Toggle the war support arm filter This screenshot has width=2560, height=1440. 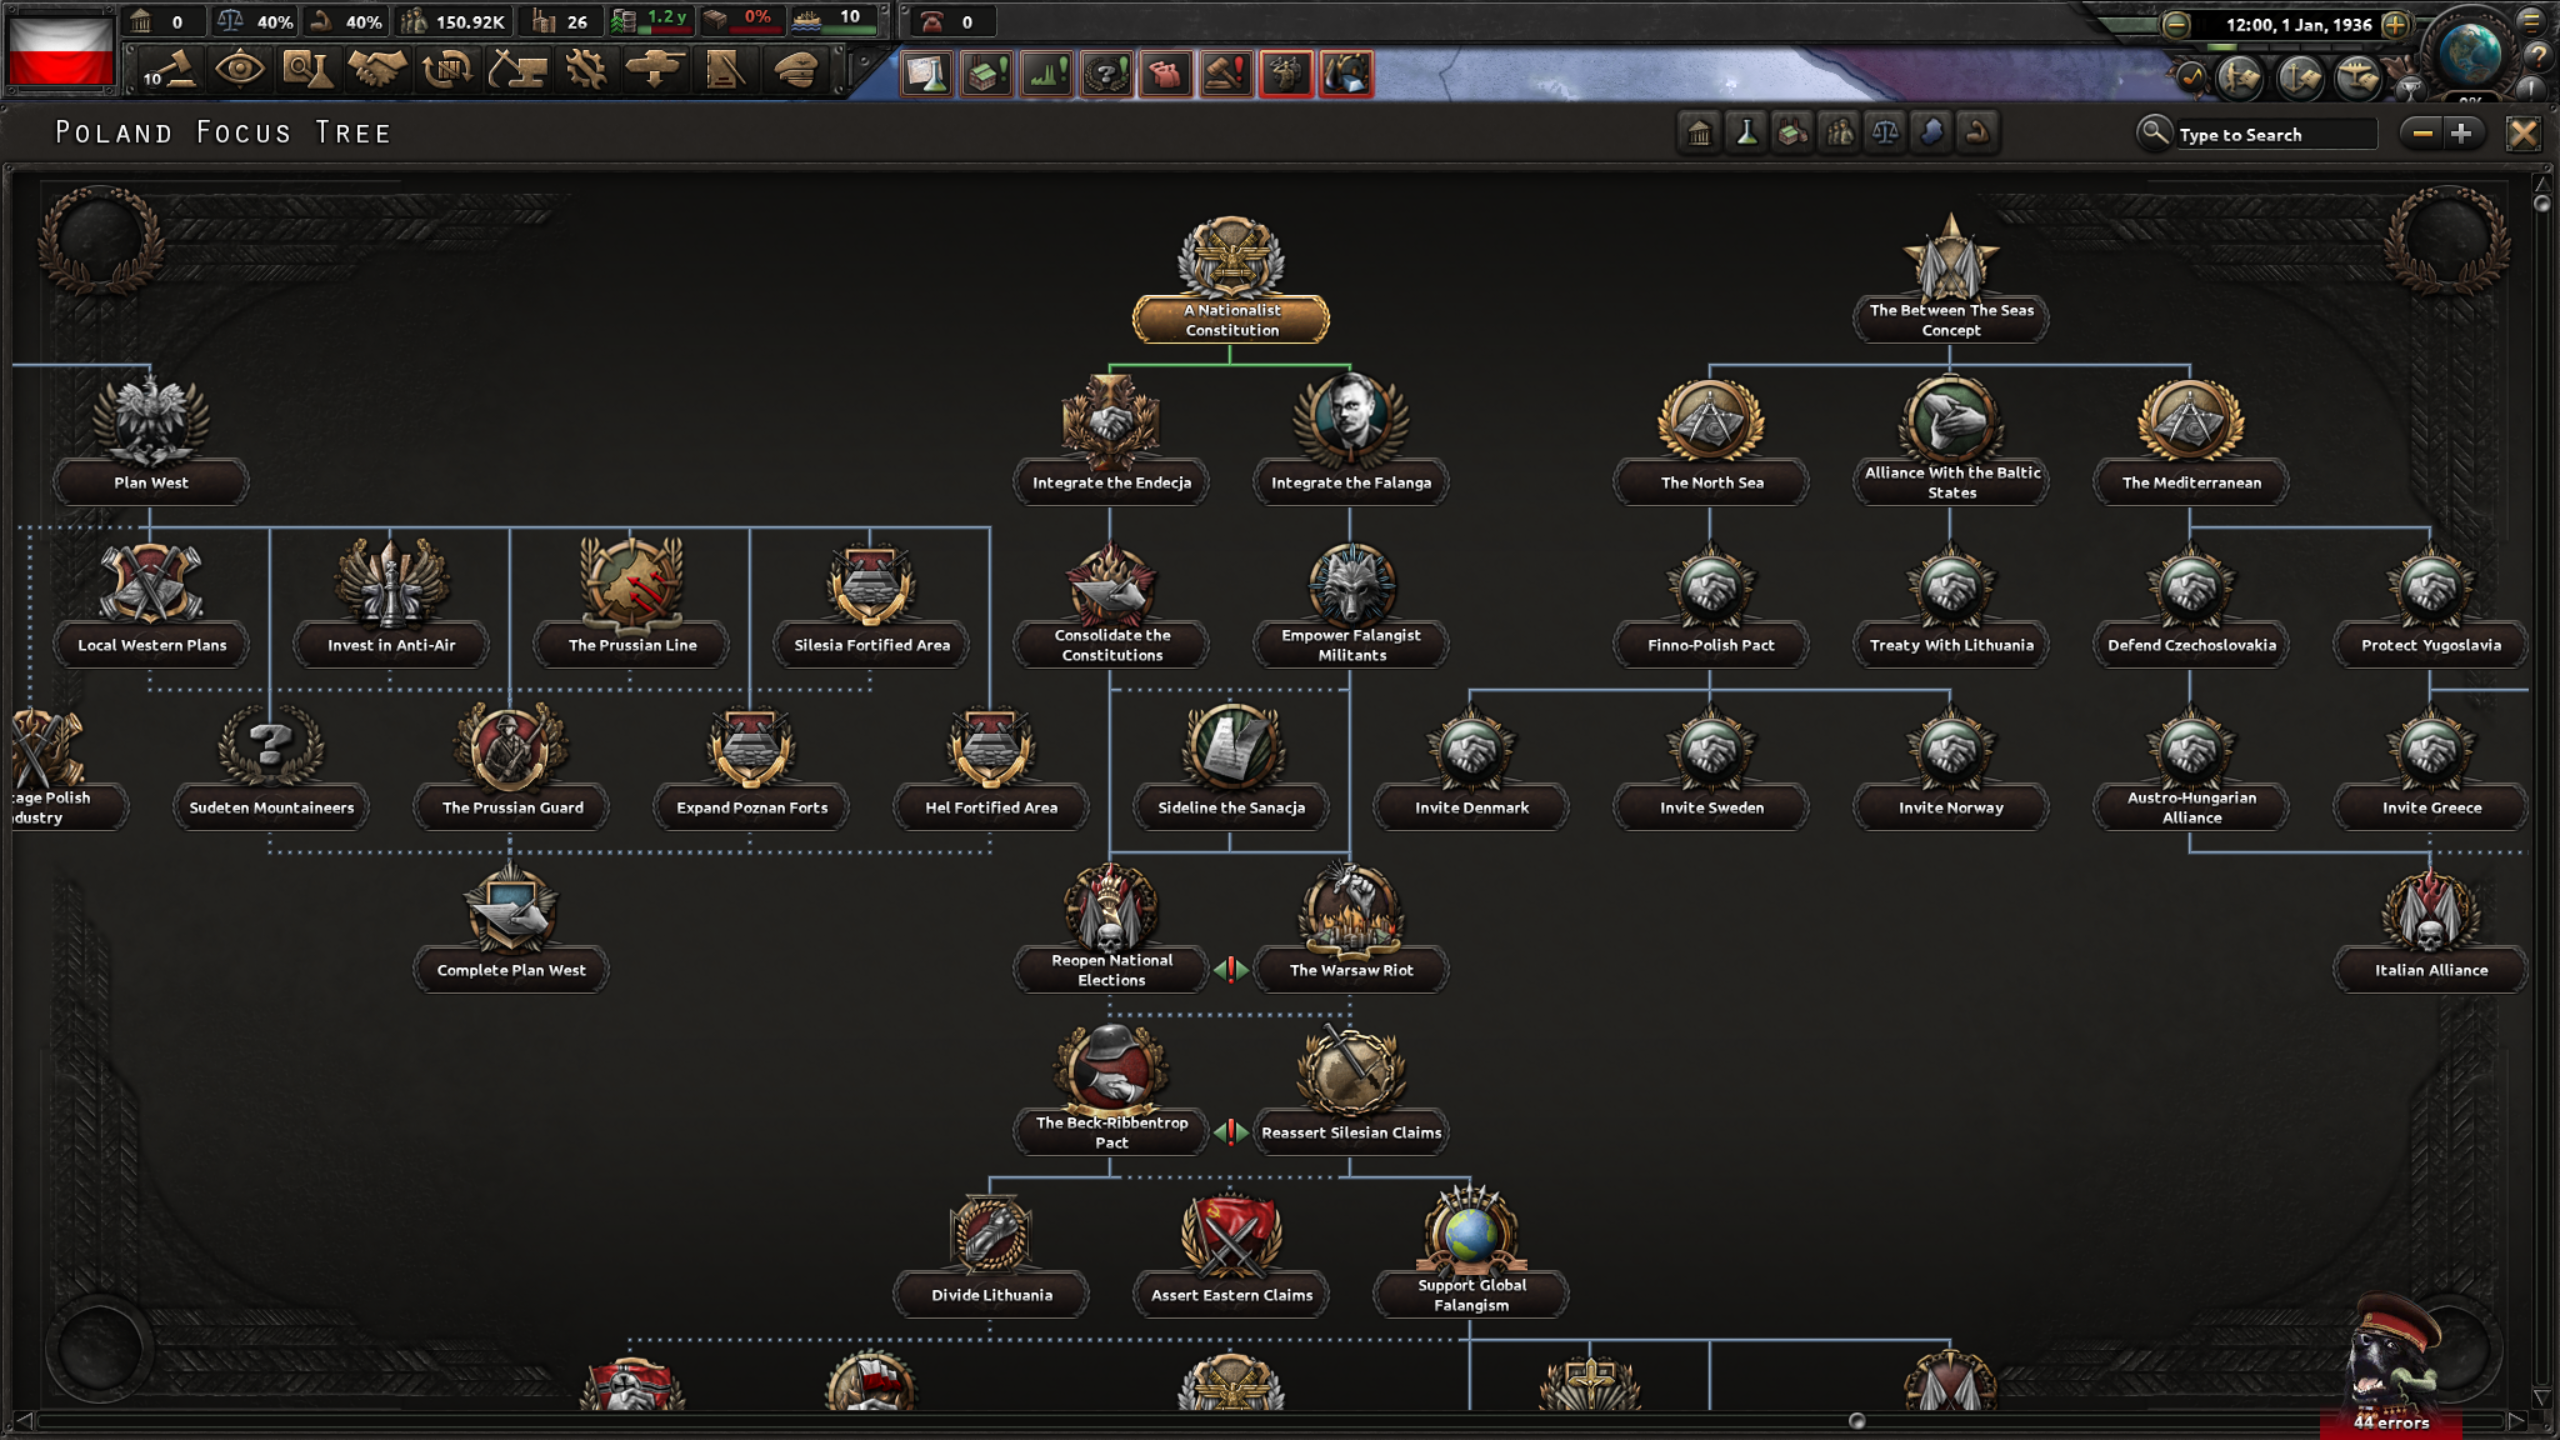click(x=1977, y=132)
